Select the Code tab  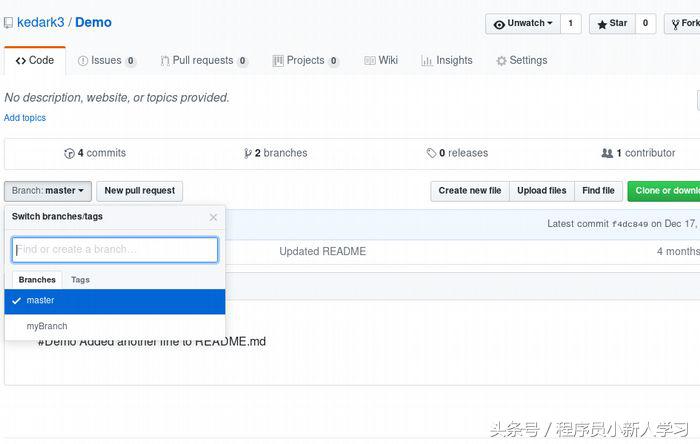pyautogui.click(x=35, y=60)
